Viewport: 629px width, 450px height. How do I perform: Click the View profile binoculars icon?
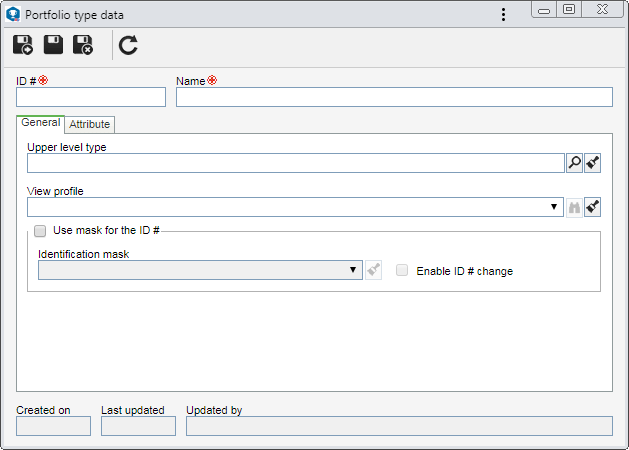tap(574, 207)
